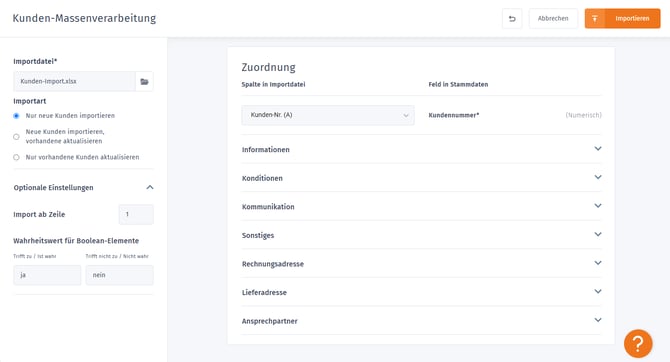Expand the Konditionen section

tap(421, 178)
